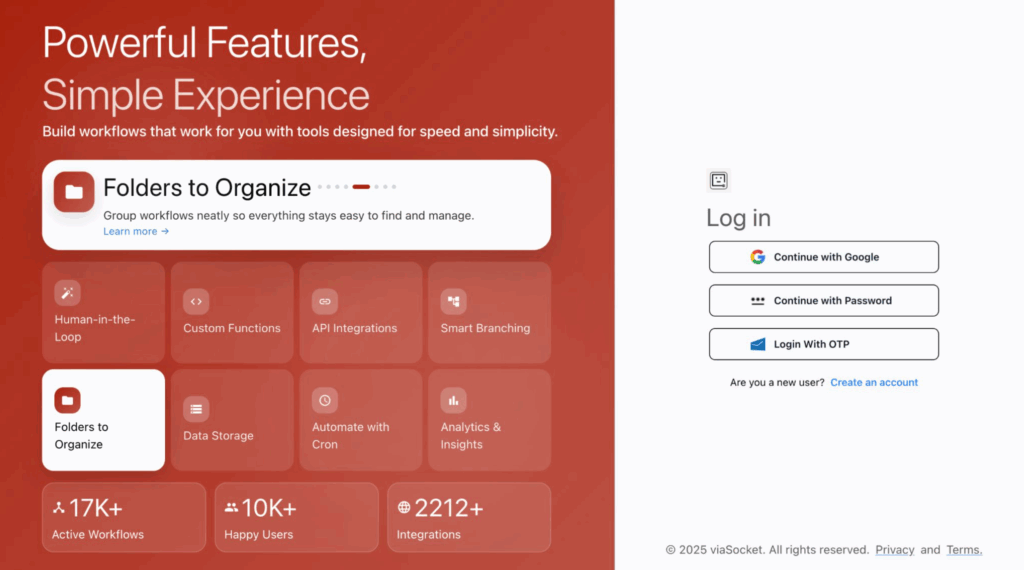Screen dimensions: 1024x570
Task: Click the Smart Branching icon
Action: [453, 302]
